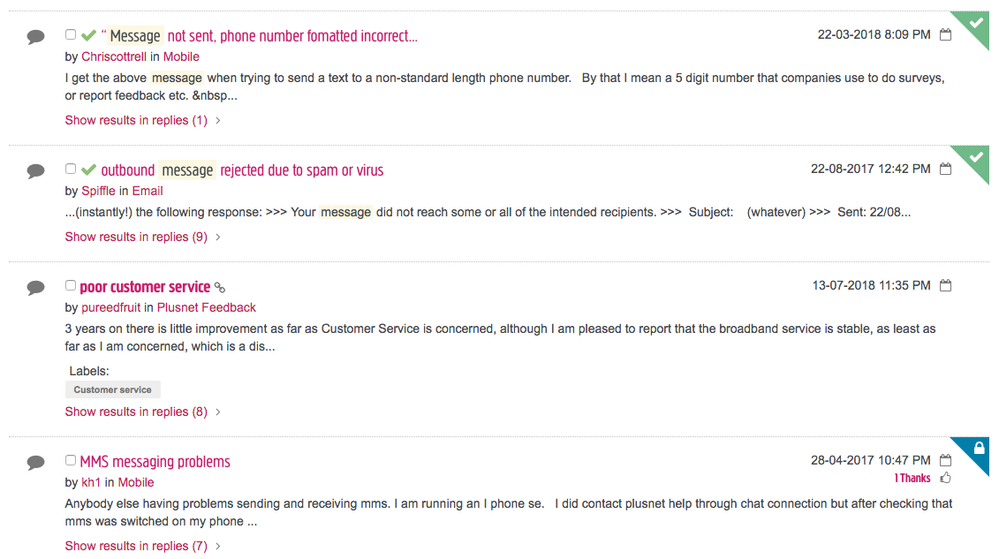The width and height of the screenshot is (999, 559).
Task: Open 'MMS messaging problems' thread title
Action: coord(155,462)
